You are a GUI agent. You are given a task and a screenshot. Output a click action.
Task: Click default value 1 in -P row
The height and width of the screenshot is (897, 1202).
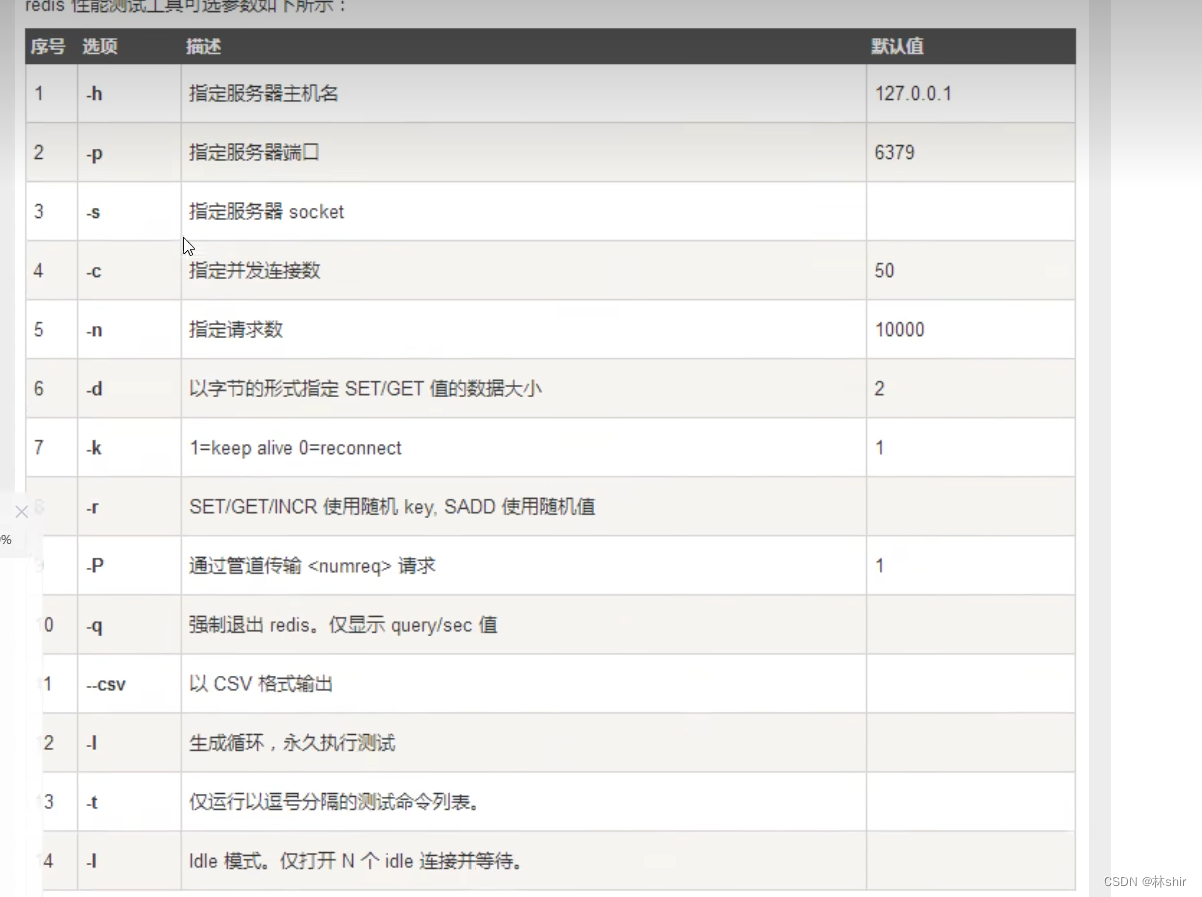tap(879, 566)
